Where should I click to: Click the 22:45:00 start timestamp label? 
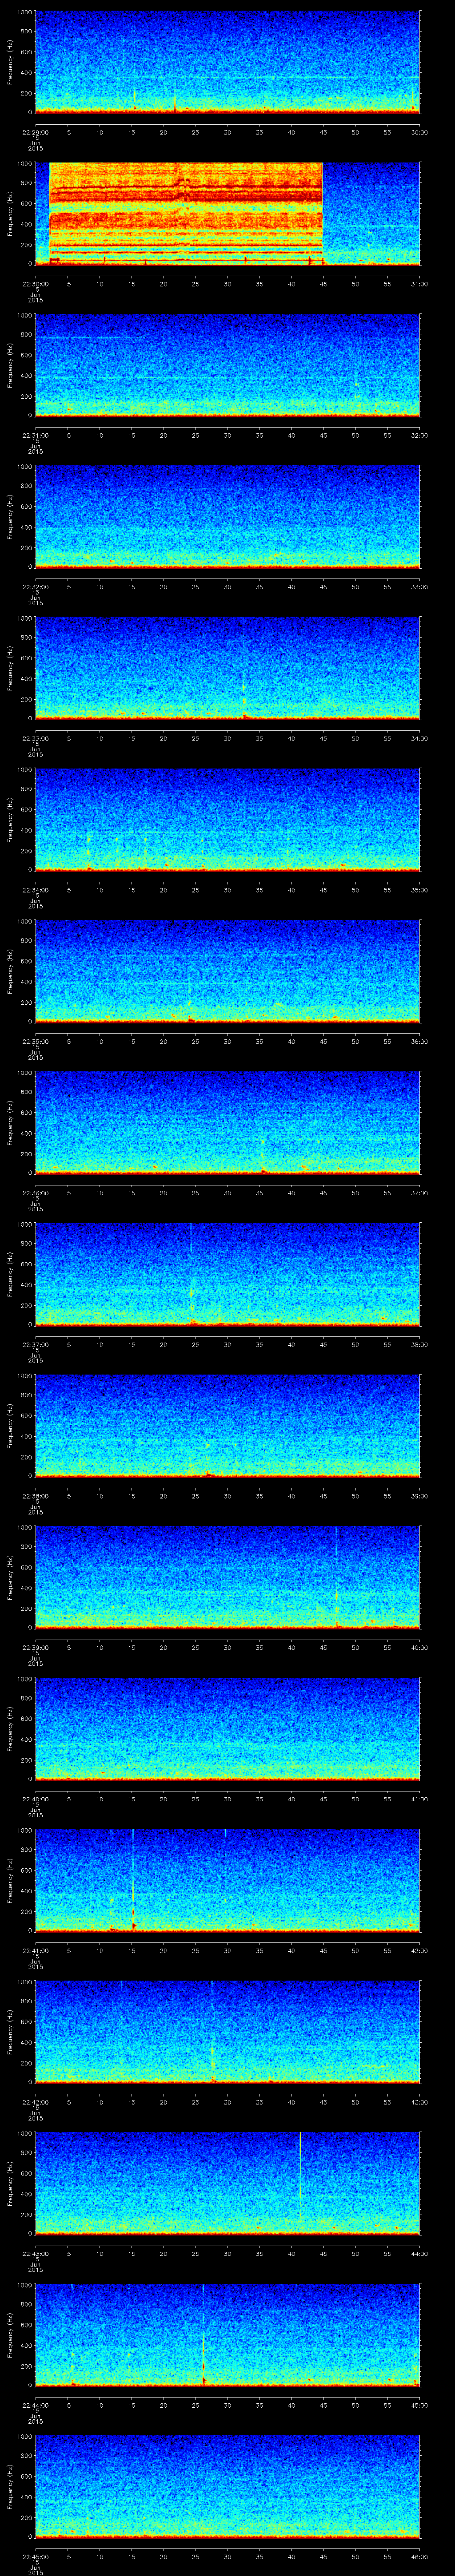click(35, 2556)
